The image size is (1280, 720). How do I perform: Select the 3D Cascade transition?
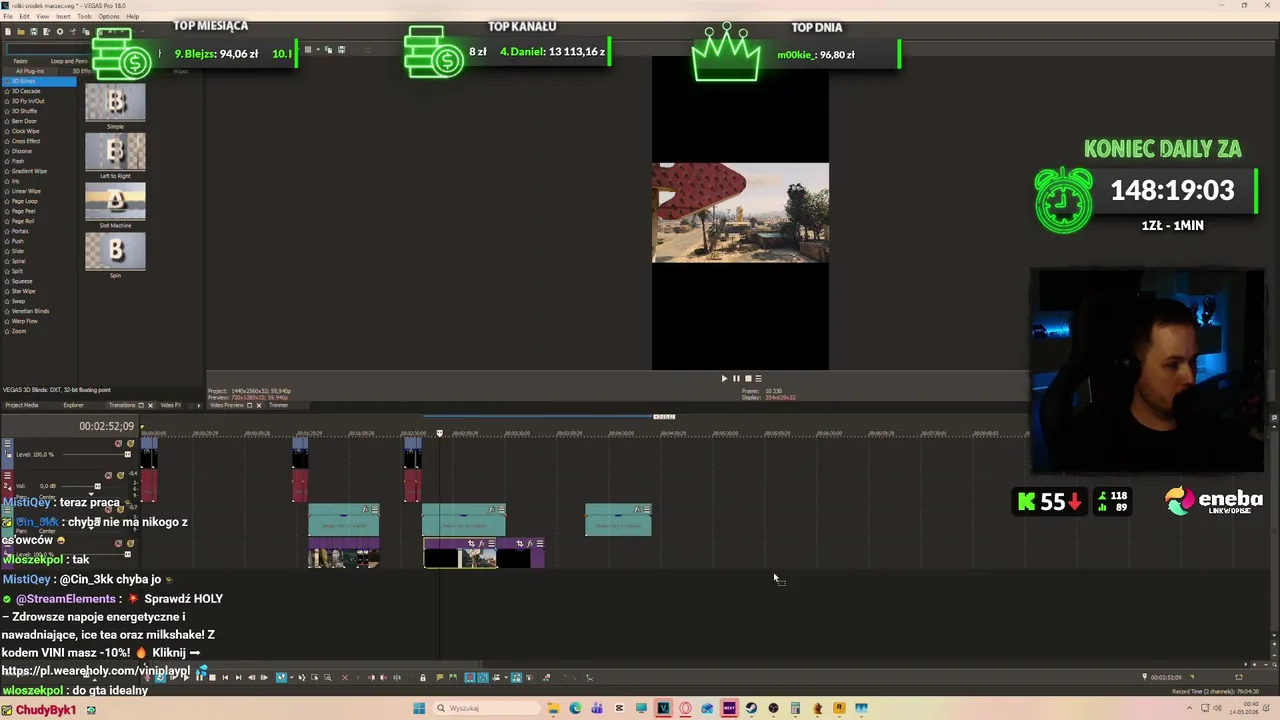[x=26, y=91]
